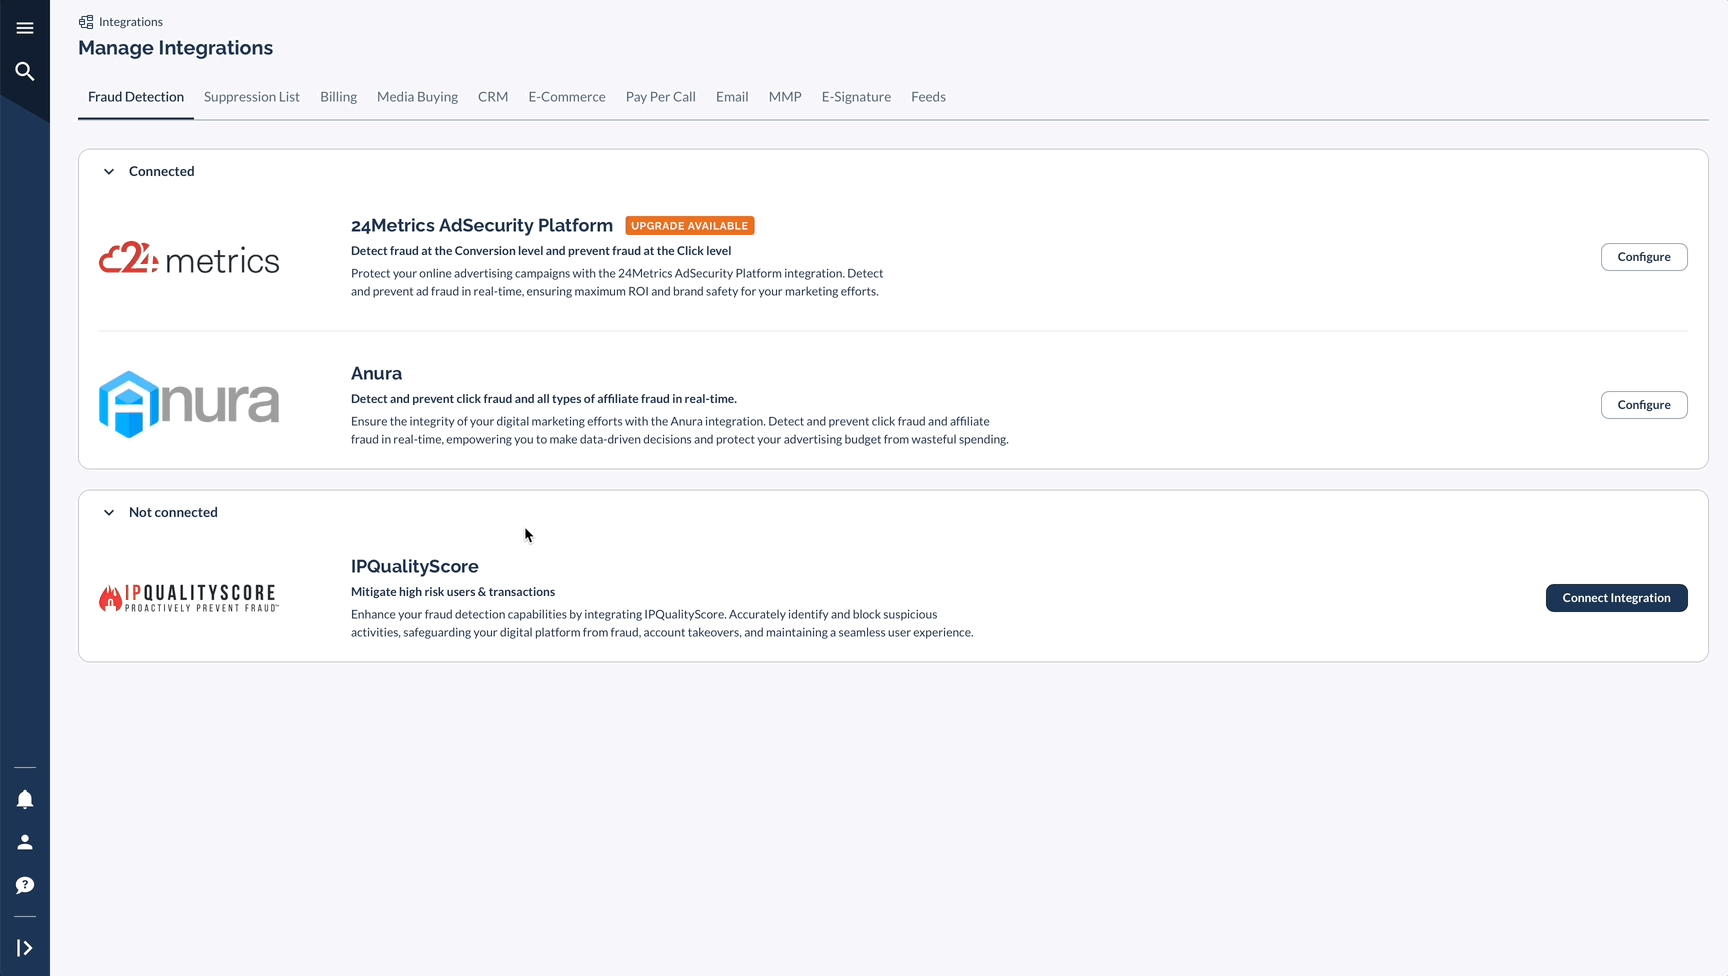Screen dimensions: 1728x976
Task: Click the 24metrics logo
Action: pyautogui.click(x=189, y=258)
